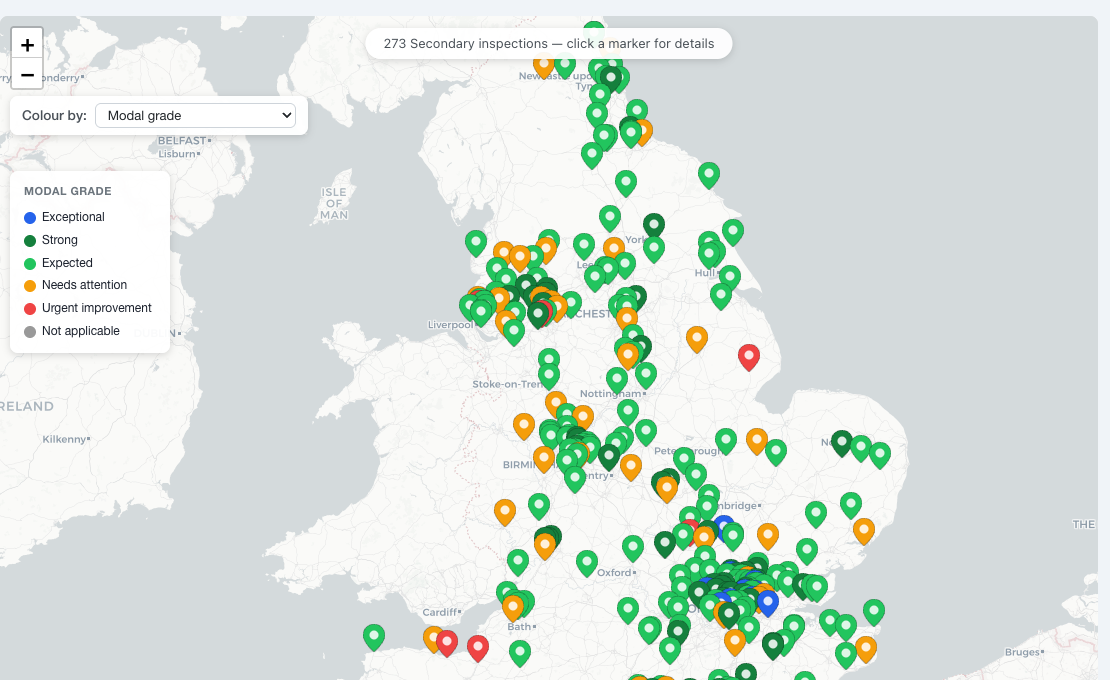Zoom out of the map
The height and width of the screenshot is (680, 1110).
point(27,74)
